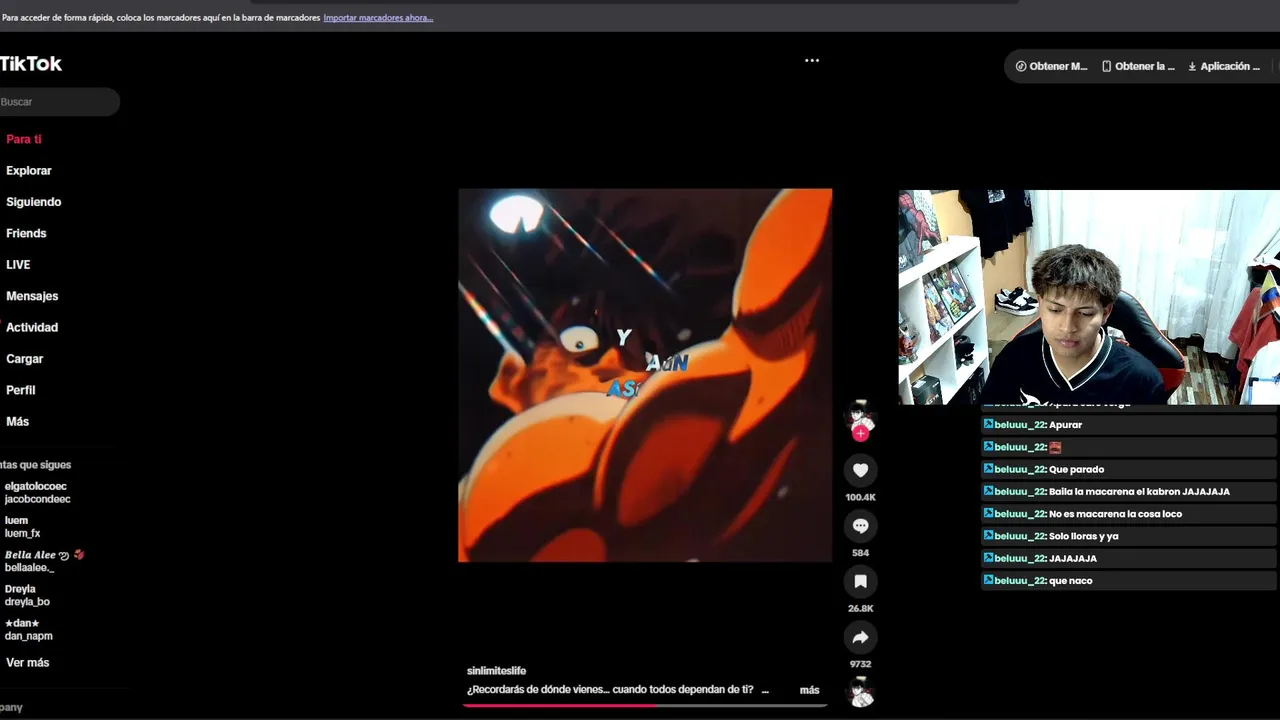Screen dimensions: 1280x720
Task: Click the 26.8K saves count
Action: (860, 608)
